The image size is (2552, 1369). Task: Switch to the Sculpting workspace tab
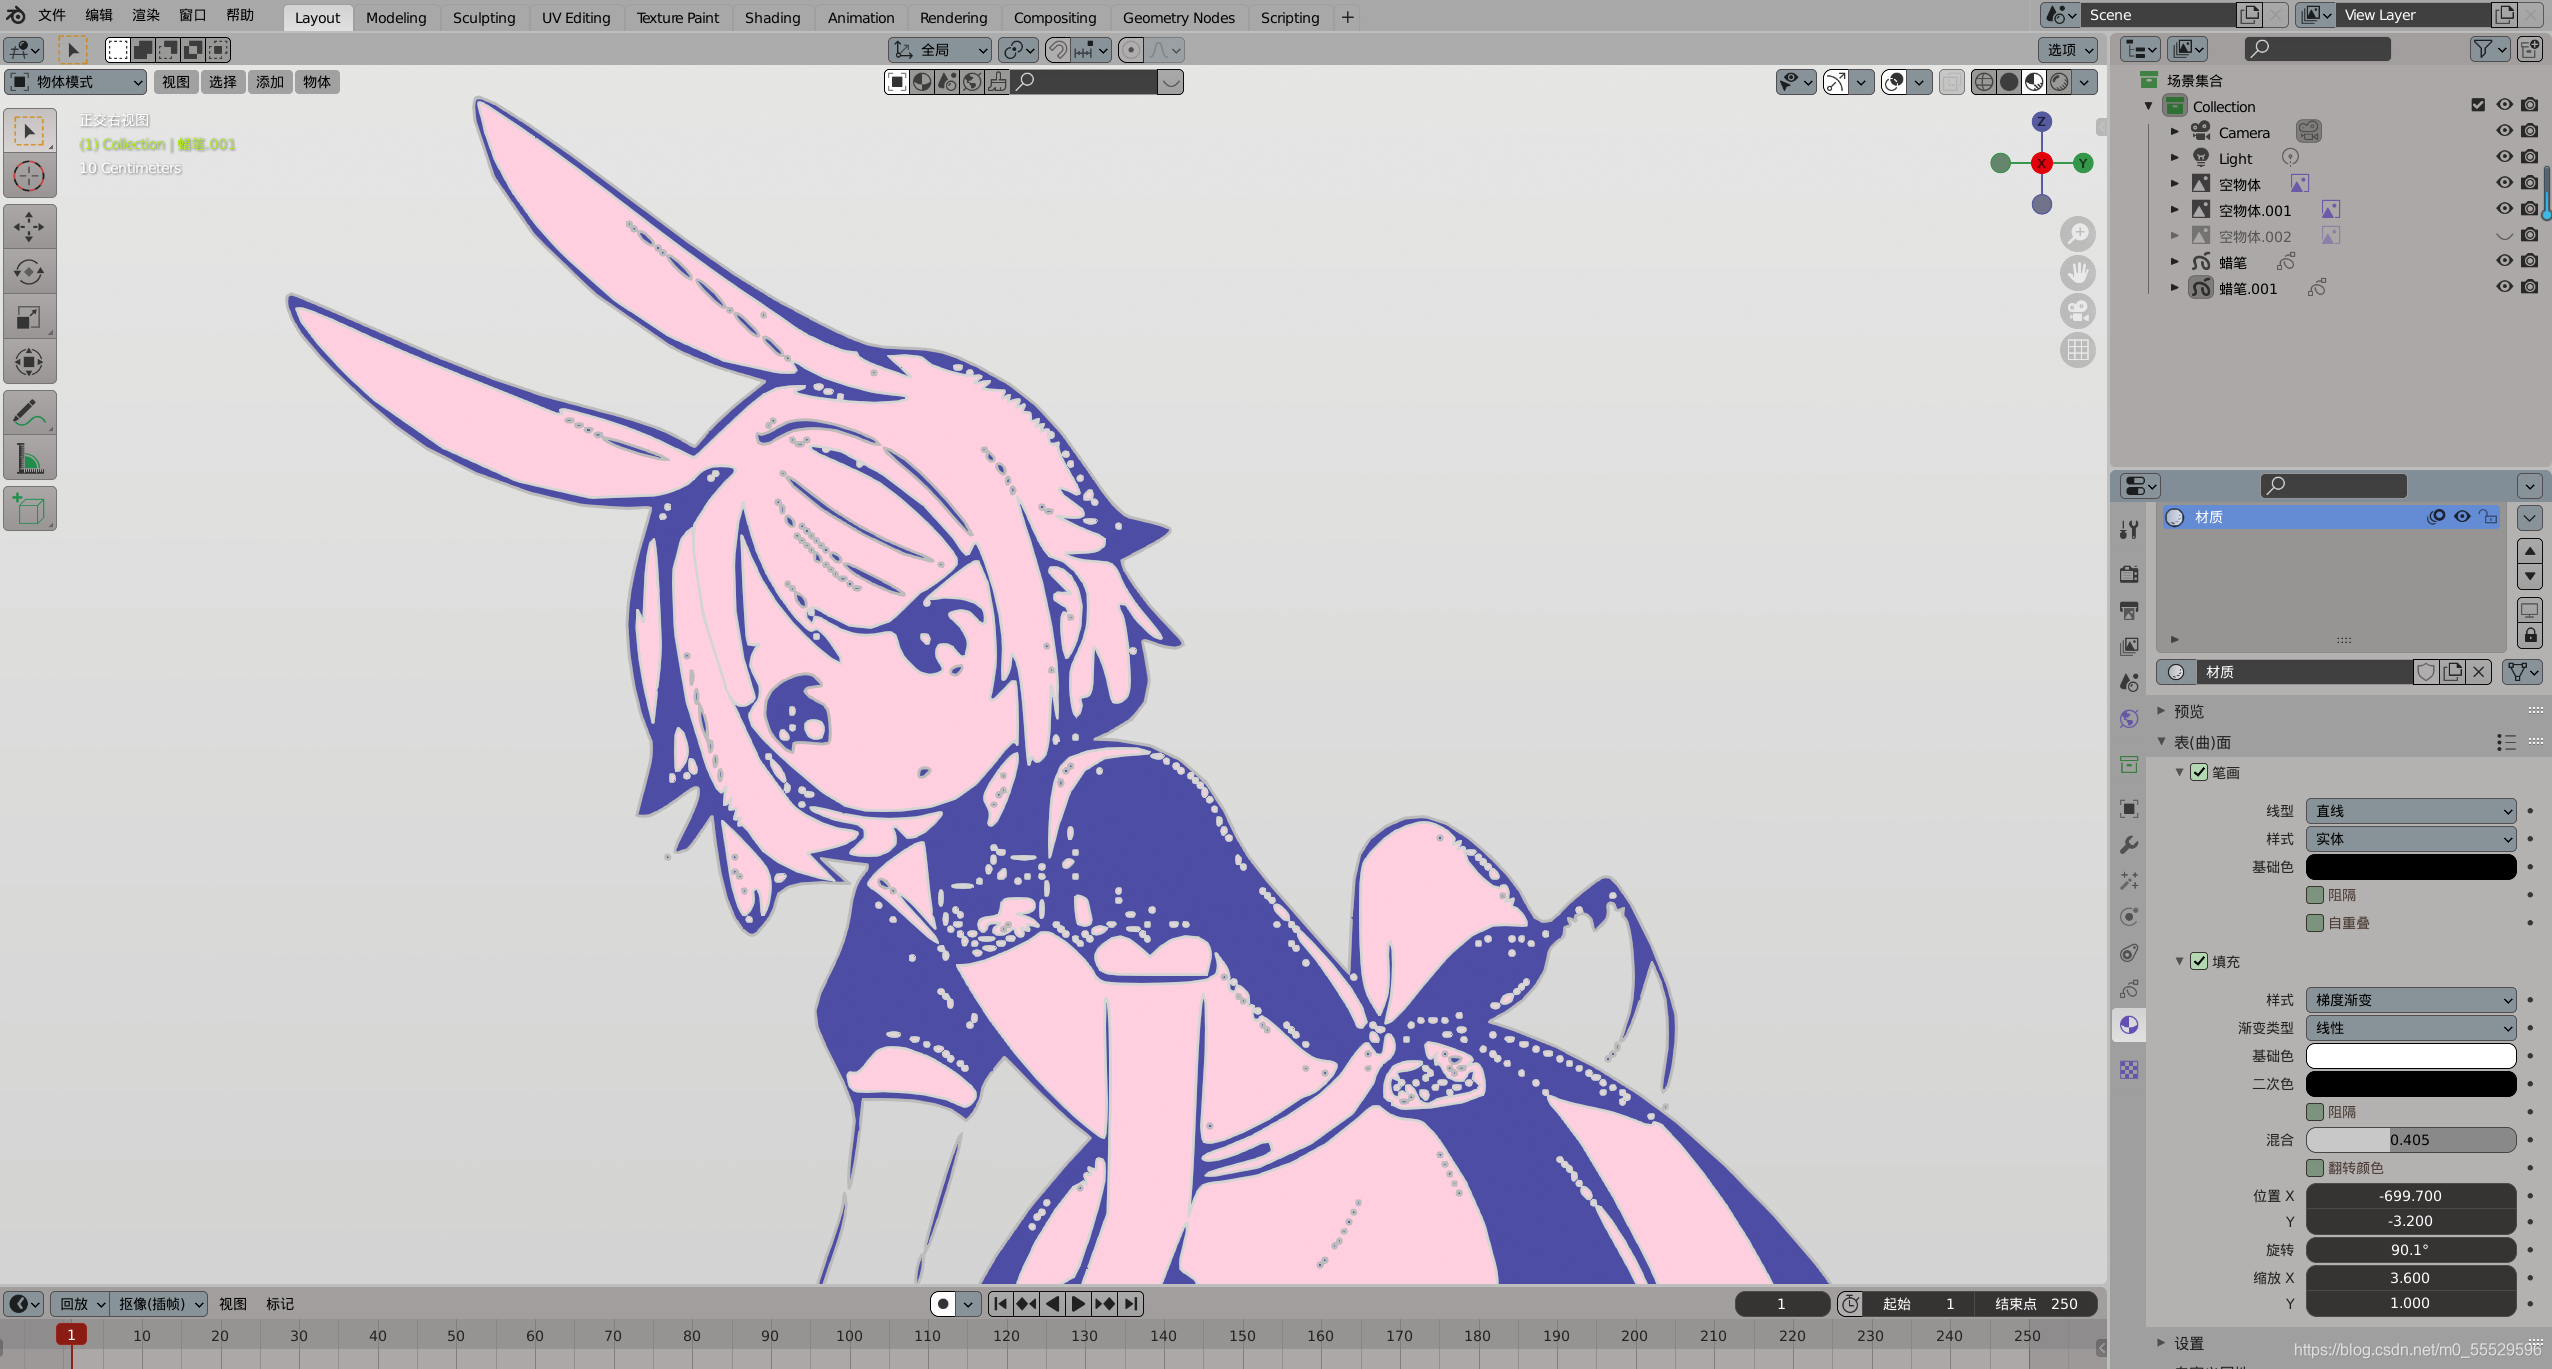[x=483, y=18]
